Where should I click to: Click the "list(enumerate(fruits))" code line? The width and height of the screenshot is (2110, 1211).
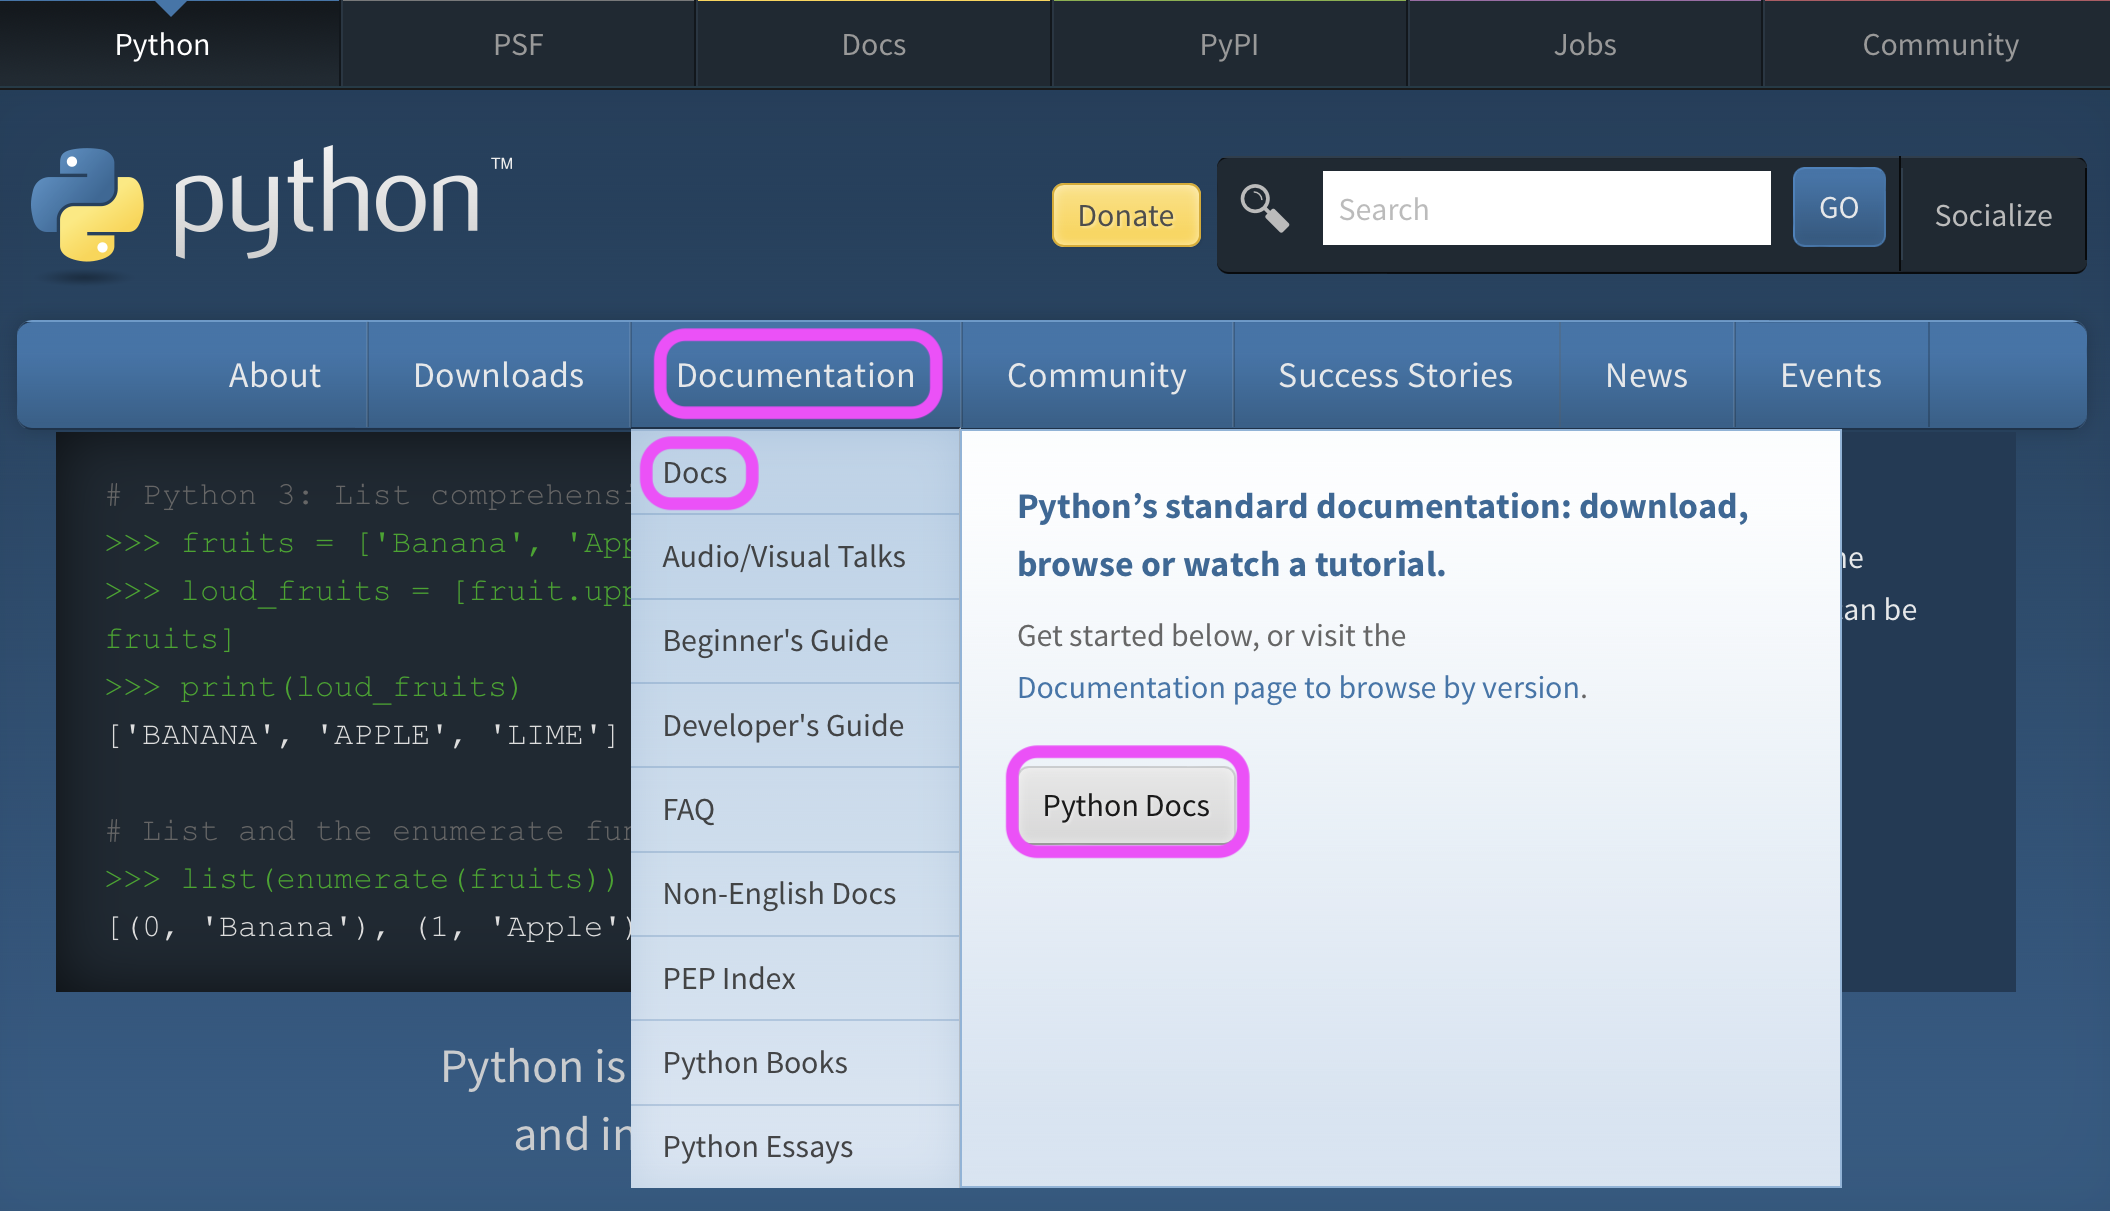pos(361,879)
